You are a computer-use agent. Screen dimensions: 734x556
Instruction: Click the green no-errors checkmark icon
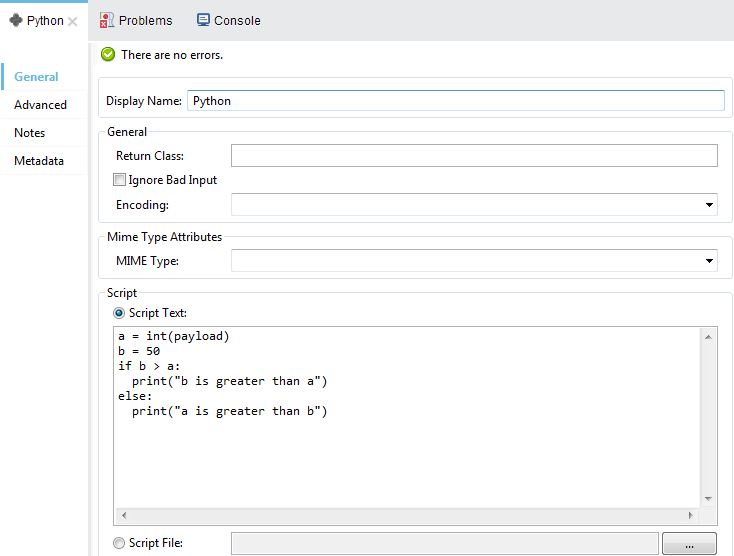tap(108, 55)
